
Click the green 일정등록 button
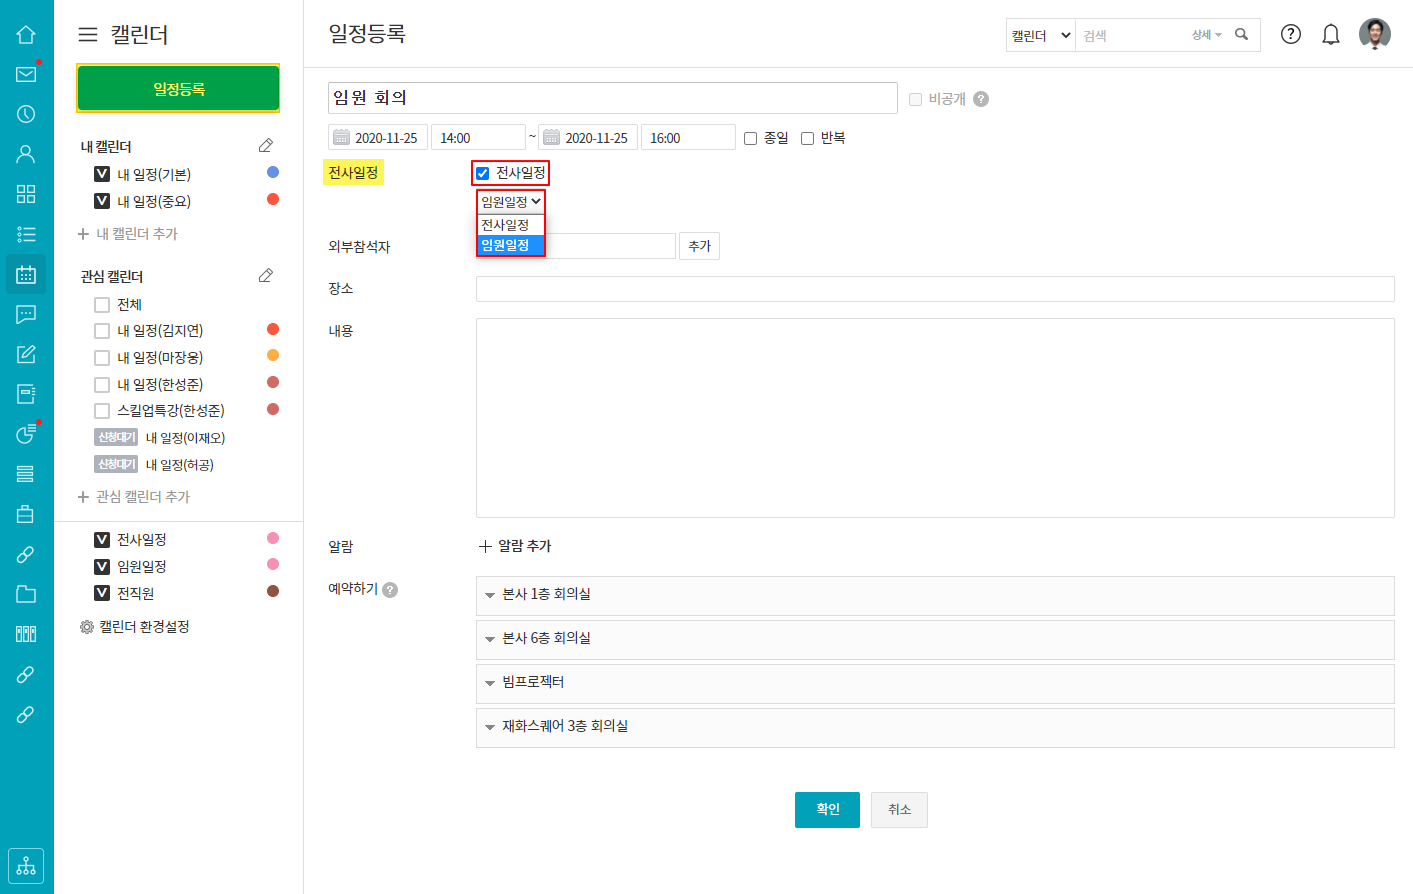(178, 89)
